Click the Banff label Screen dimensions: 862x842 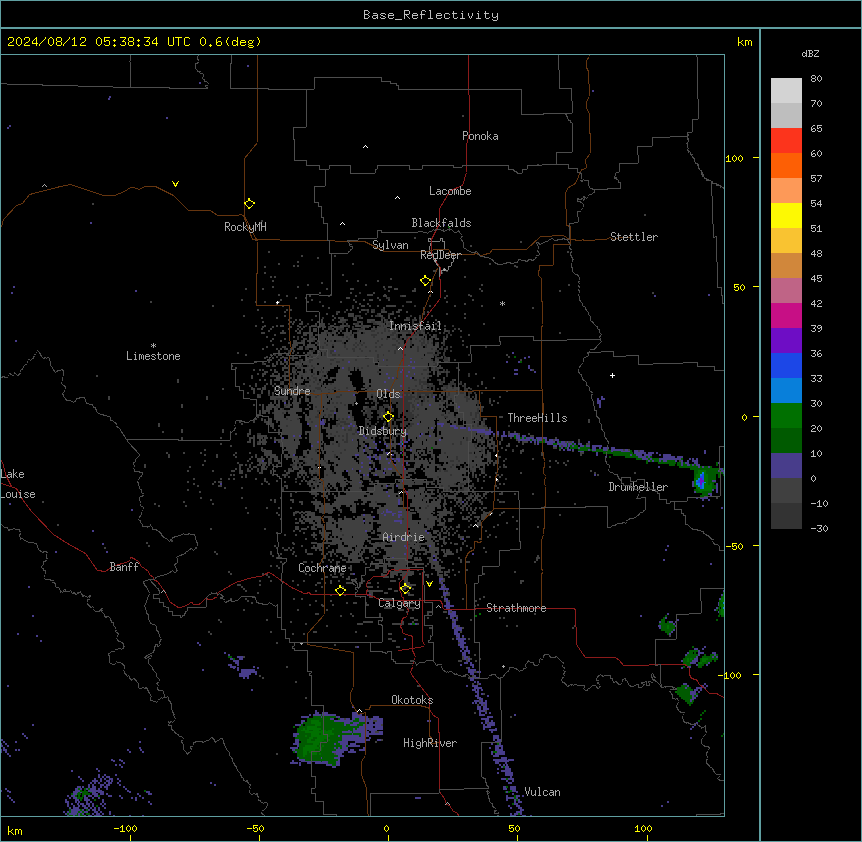click(124, 567)
